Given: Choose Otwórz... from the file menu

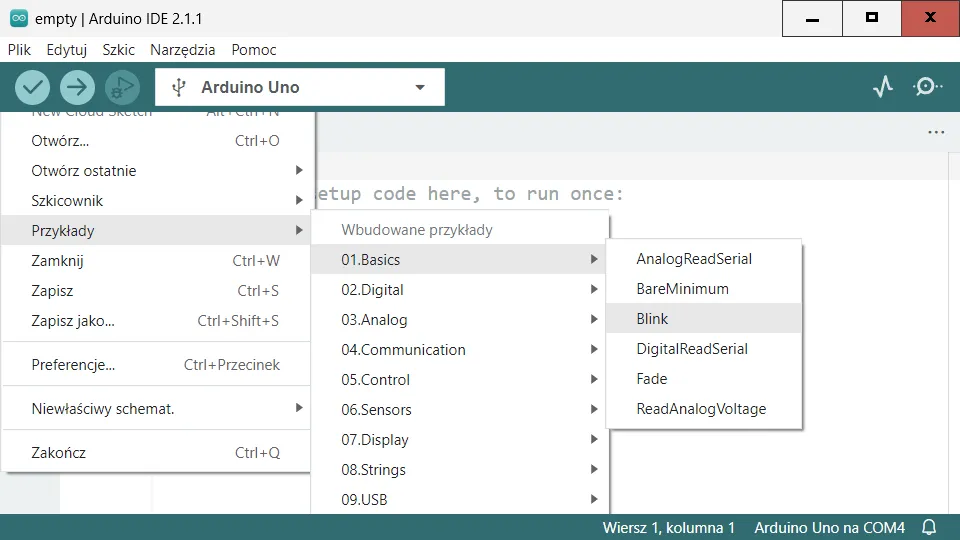Looking at the screenshot, I should click(156, 141).
